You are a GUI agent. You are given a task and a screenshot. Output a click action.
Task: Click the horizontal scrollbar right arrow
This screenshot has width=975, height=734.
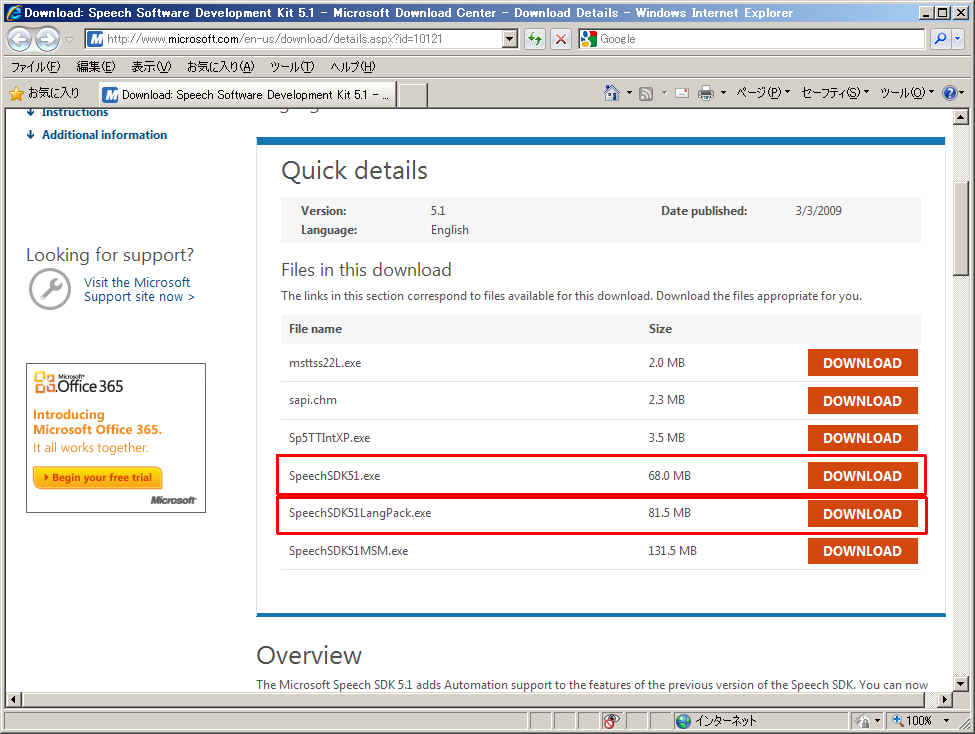[945, 699]
